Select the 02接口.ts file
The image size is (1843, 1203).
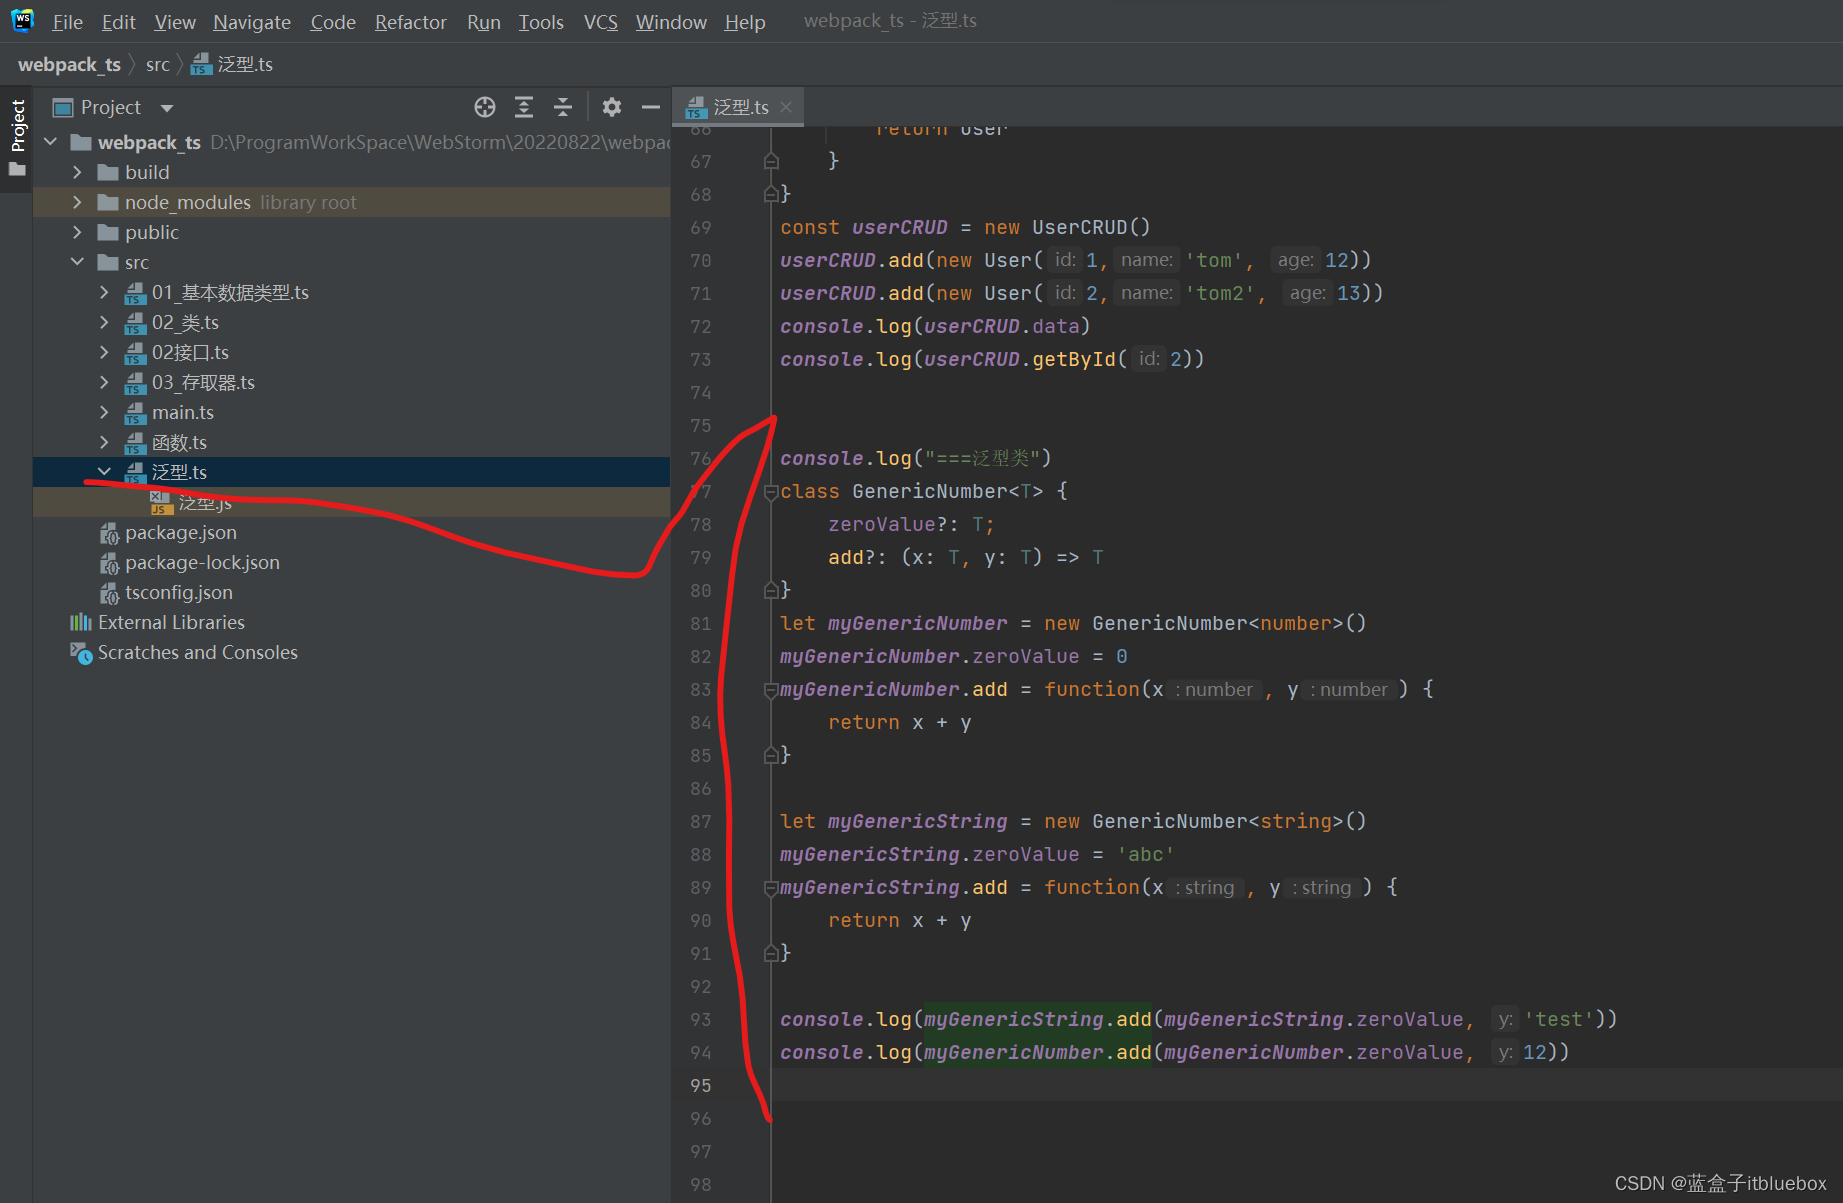pyautogui.click(x=190, y=352)
